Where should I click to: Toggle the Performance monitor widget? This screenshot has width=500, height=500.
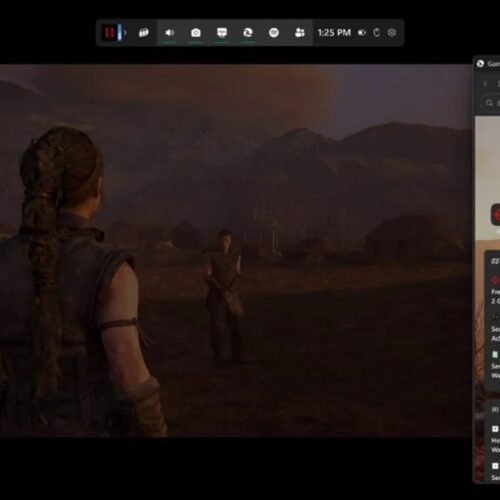pyautogui.click(x=222, y=33)
